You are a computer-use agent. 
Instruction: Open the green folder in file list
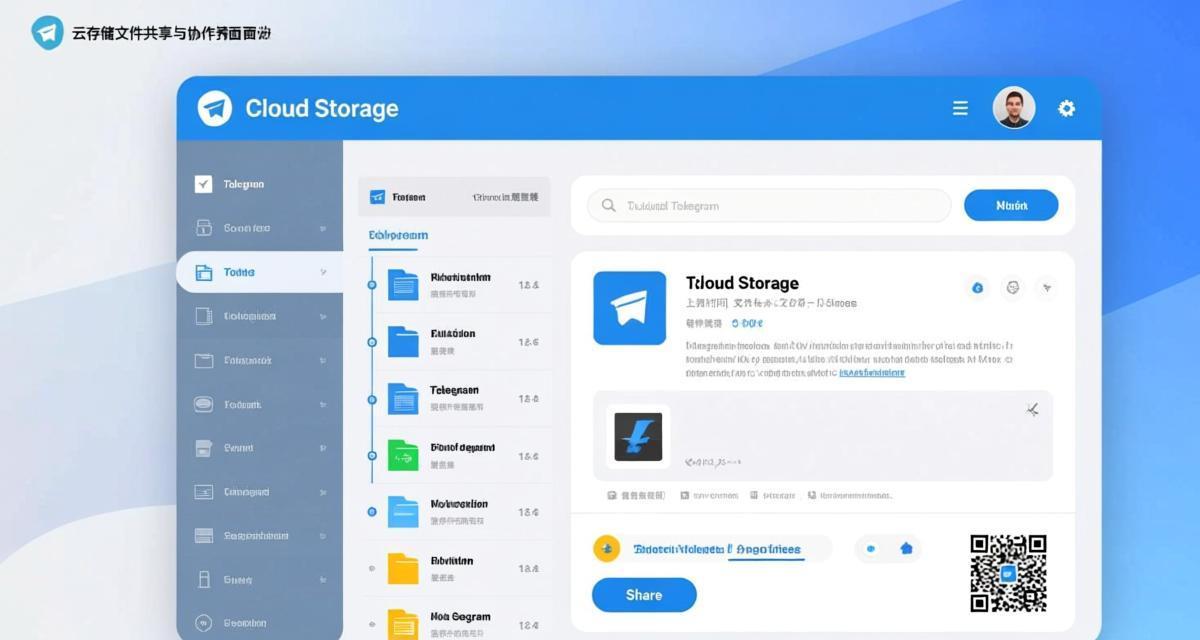tap(402, 455)
